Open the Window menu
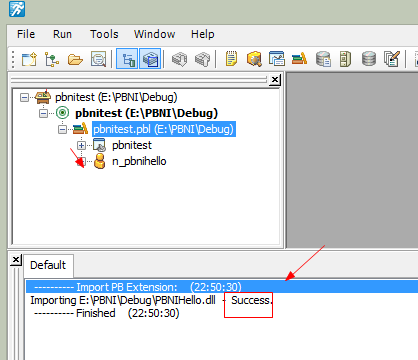This screenshot has height=360, width=418. [x=154, y=34]
